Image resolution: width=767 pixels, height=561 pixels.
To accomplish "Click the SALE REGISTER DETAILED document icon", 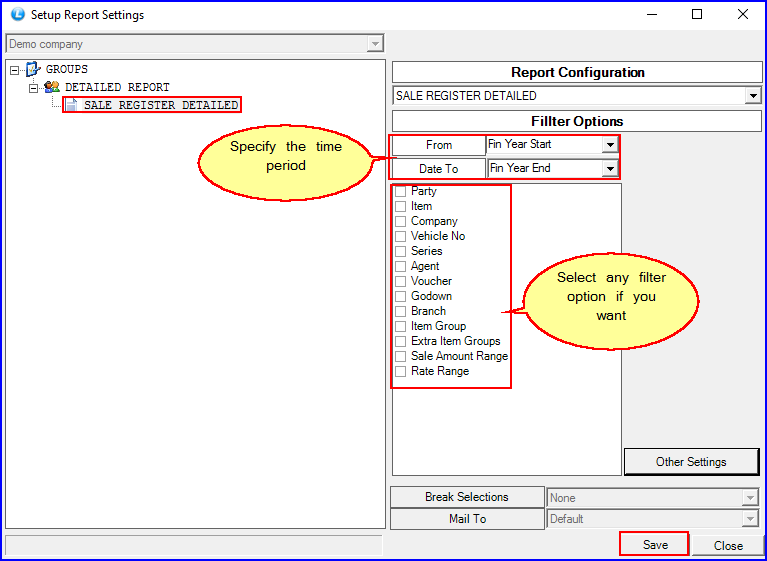I will (x=72, y=105).
